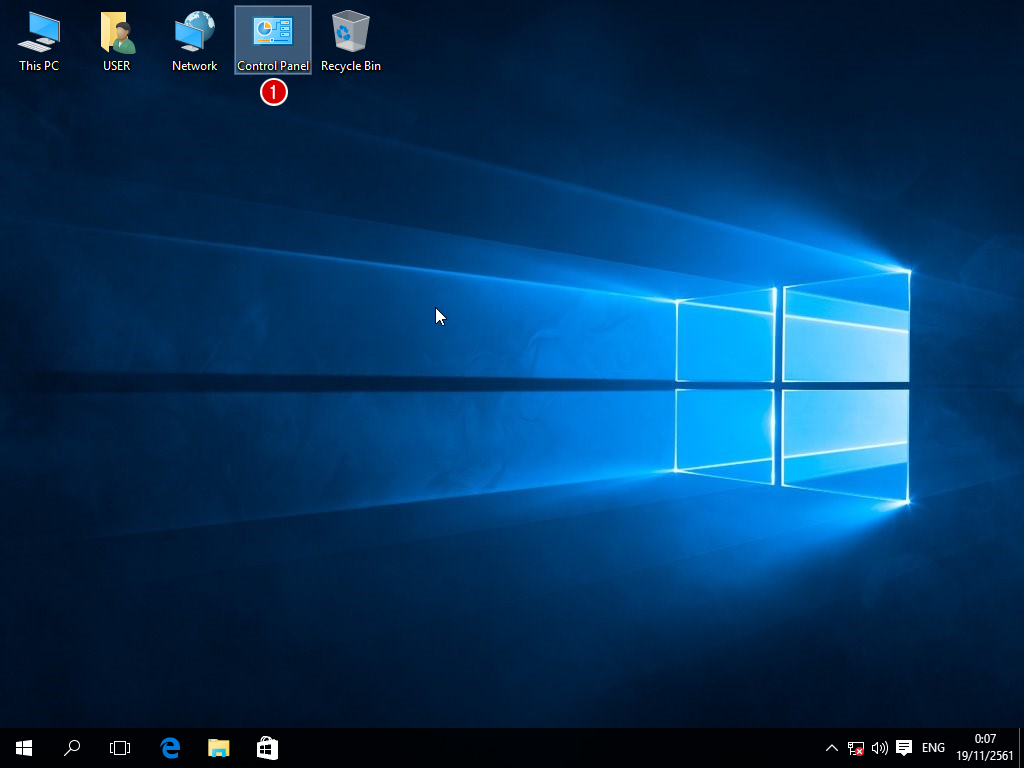This screenshot has width=1024, height=768.
Task: Click the red number 1 badge
Action: coord(274,92)
